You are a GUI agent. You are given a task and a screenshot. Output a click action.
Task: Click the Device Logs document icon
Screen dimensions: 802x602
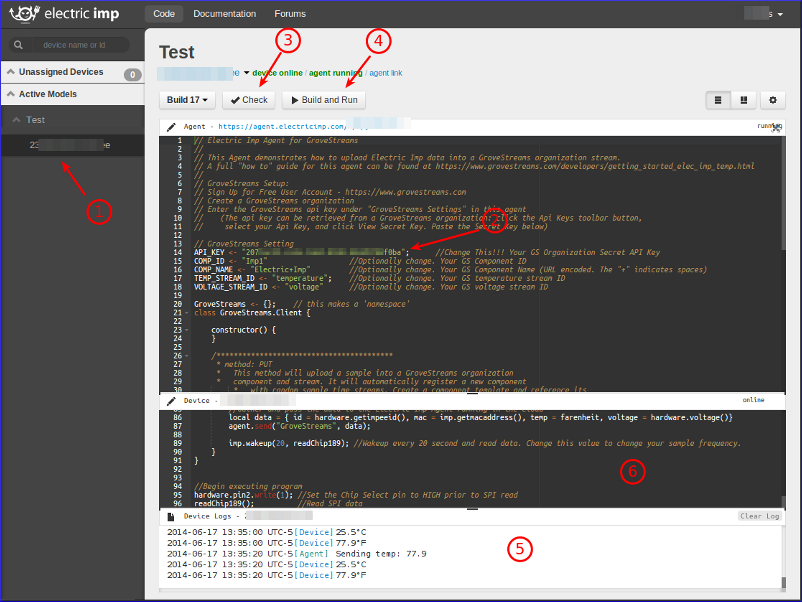pos(171,516)
